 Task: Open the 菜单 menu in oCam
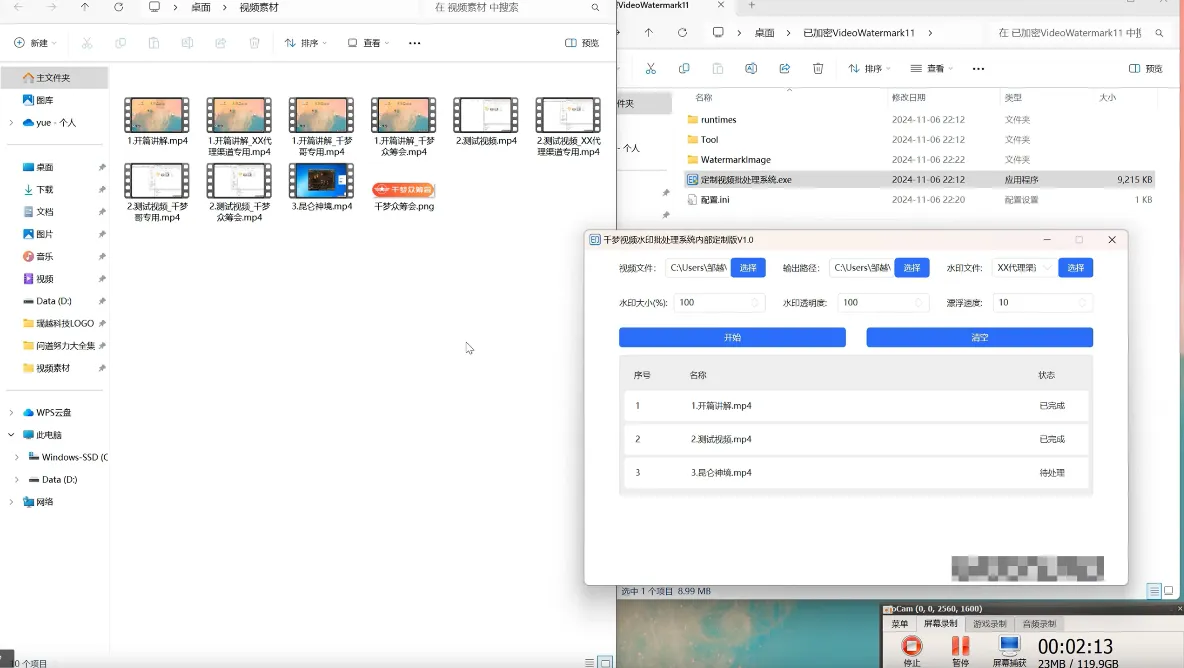(x=900, y=624)
